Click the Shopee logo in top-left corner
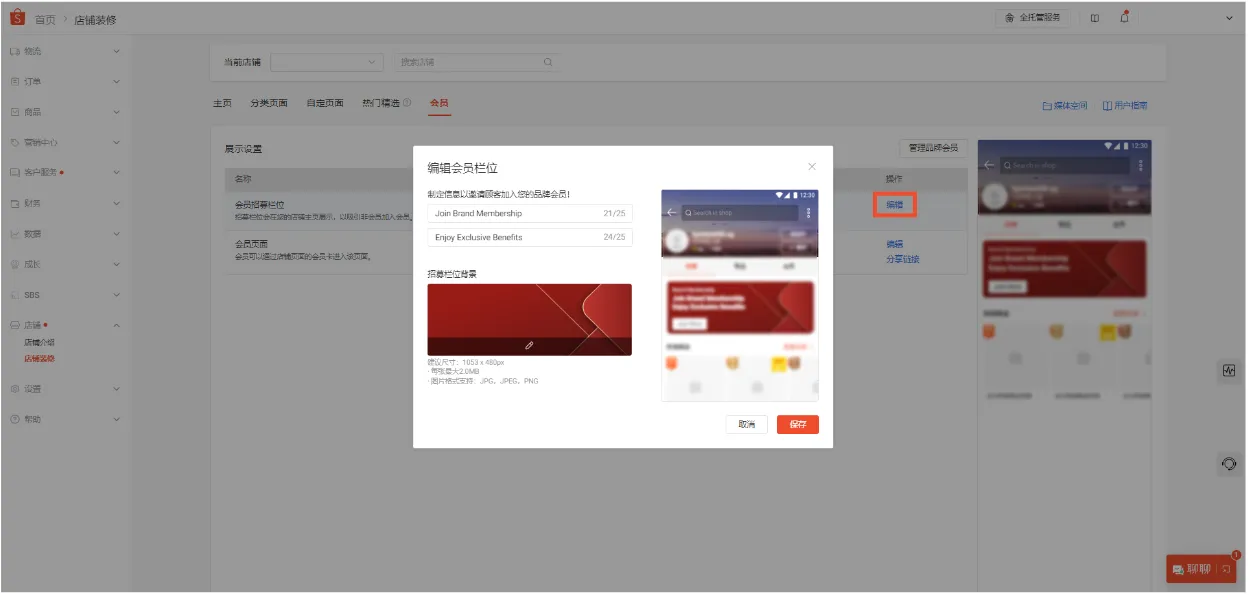Screen dimensions: 1249x595 [x=18, y=17]
